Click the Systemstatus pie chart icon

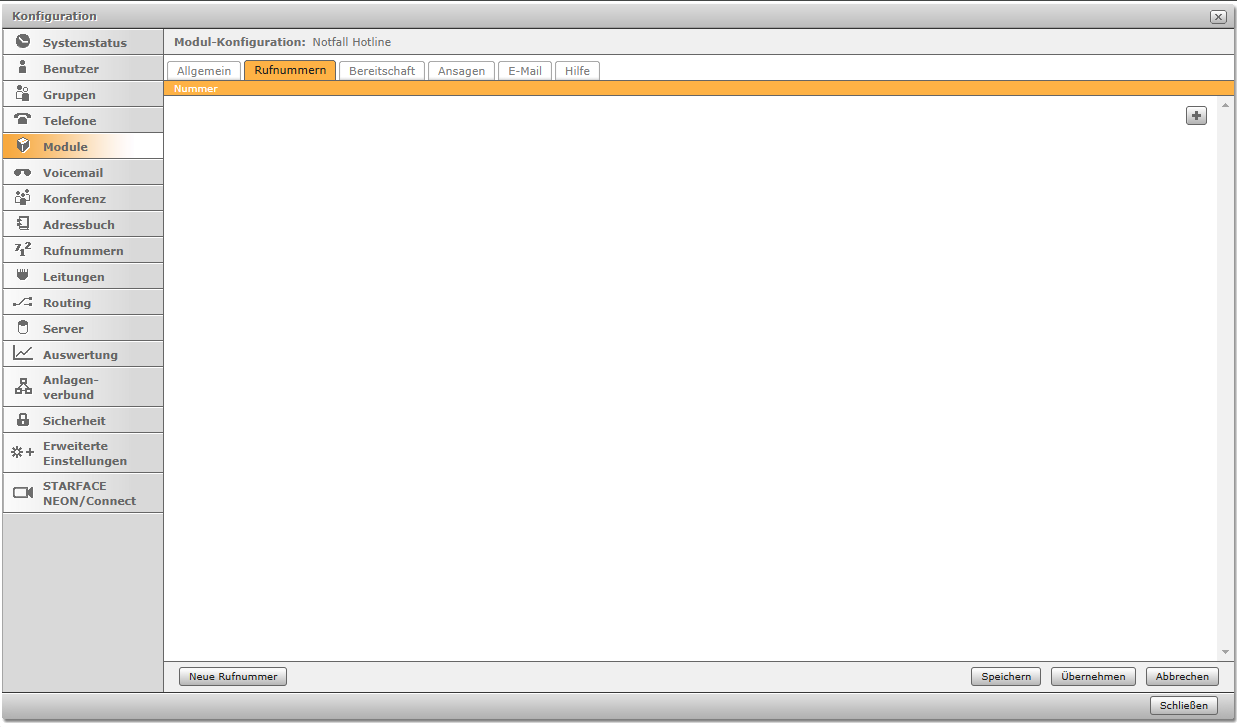click(23, 42)
